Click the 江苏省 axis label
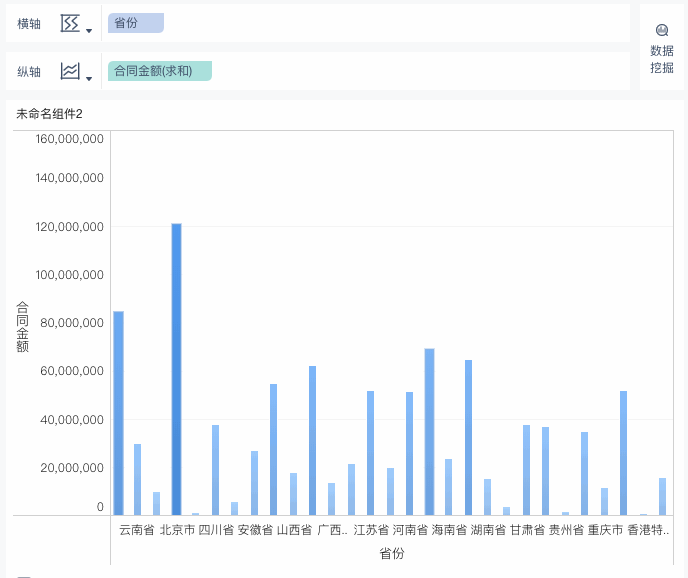The height and width of the screenshot is (578, 688). [371, 530]
